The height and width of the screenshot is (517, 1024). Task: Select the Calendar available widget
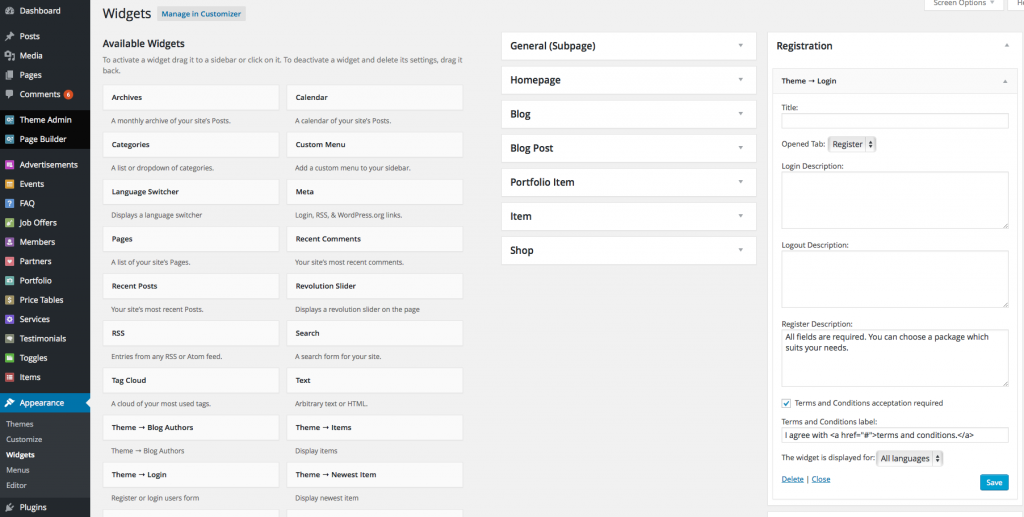tap(375, 97)
